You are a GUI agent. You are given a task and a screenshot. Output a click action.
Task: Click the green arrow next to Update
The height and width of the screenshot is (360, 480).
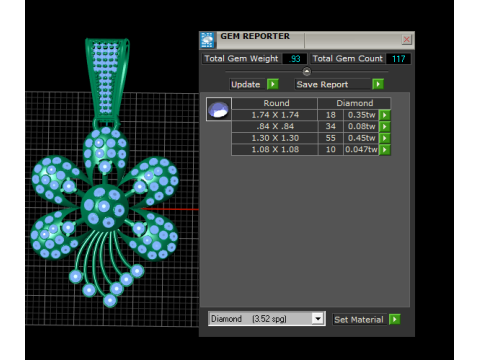pos(273,84)
